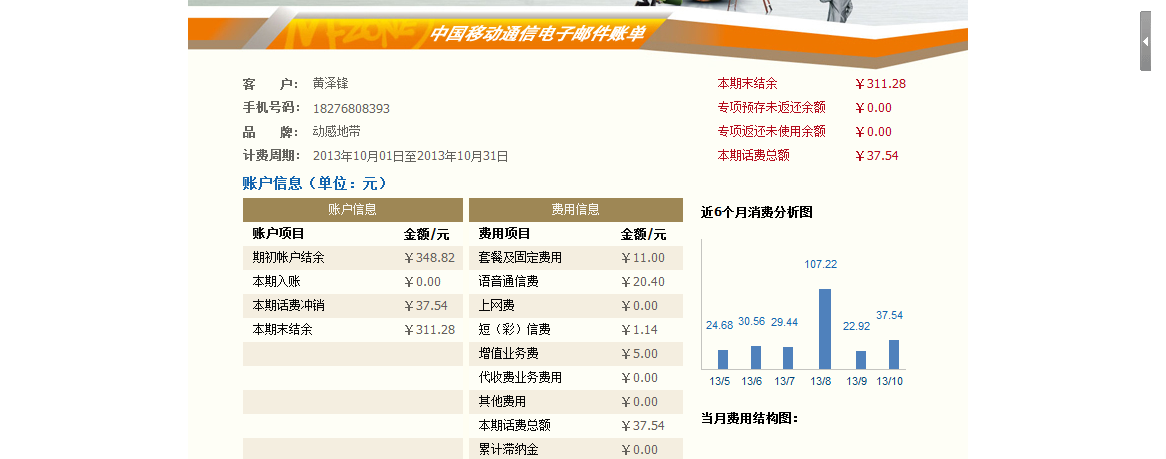This screenshot has width=1166, height=459.
Task: Select the 语音通信费 row
Action: (575, 282)
